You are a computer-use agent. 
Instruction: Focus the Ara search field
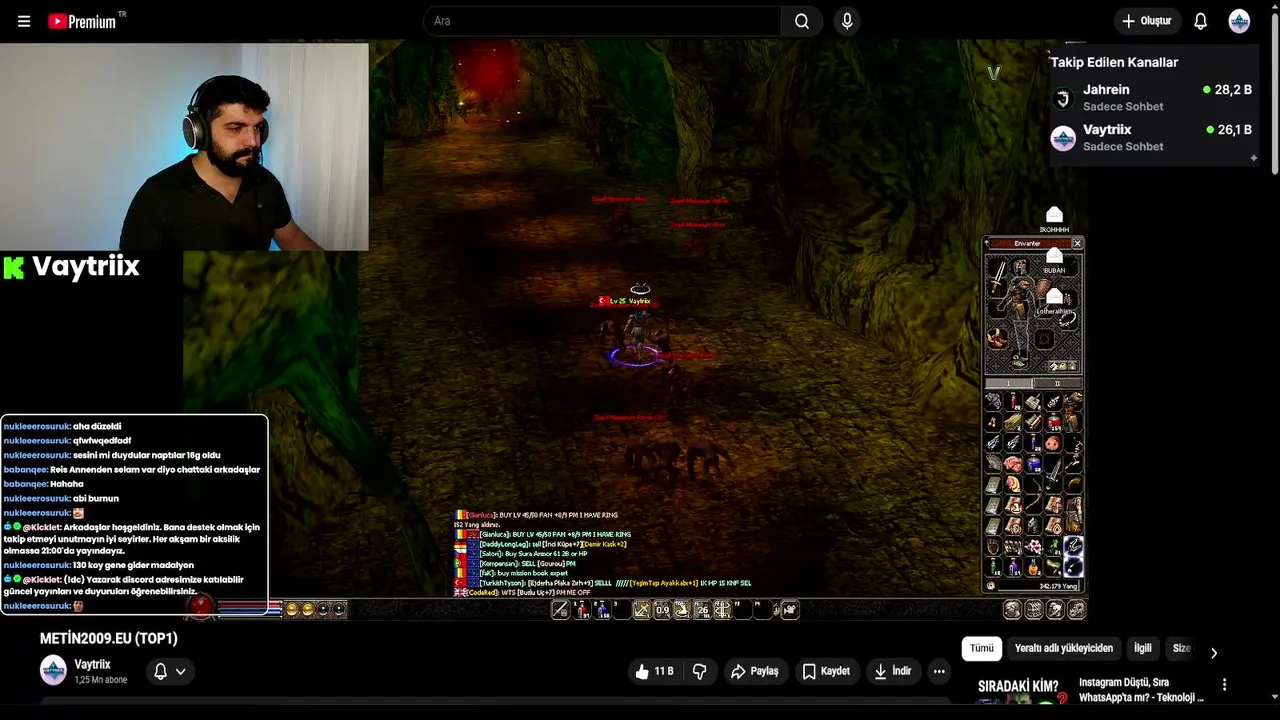click(x=602, y=21)
